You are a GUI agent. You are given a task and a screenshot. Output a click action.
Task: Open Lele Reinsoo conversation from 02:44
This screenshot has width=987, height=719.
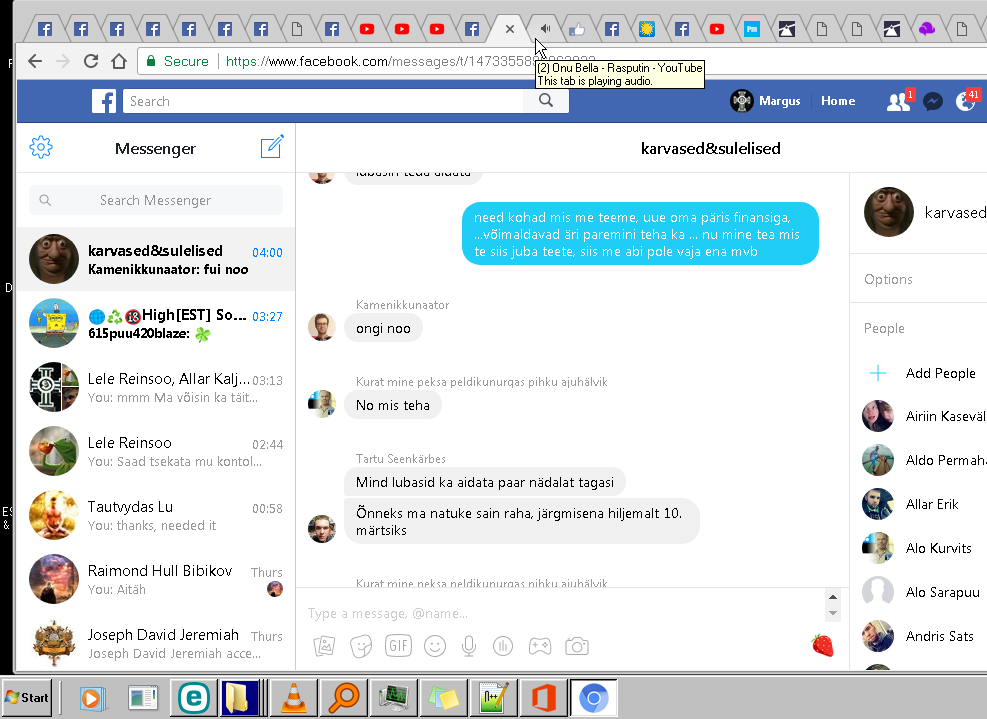(155, 451)
